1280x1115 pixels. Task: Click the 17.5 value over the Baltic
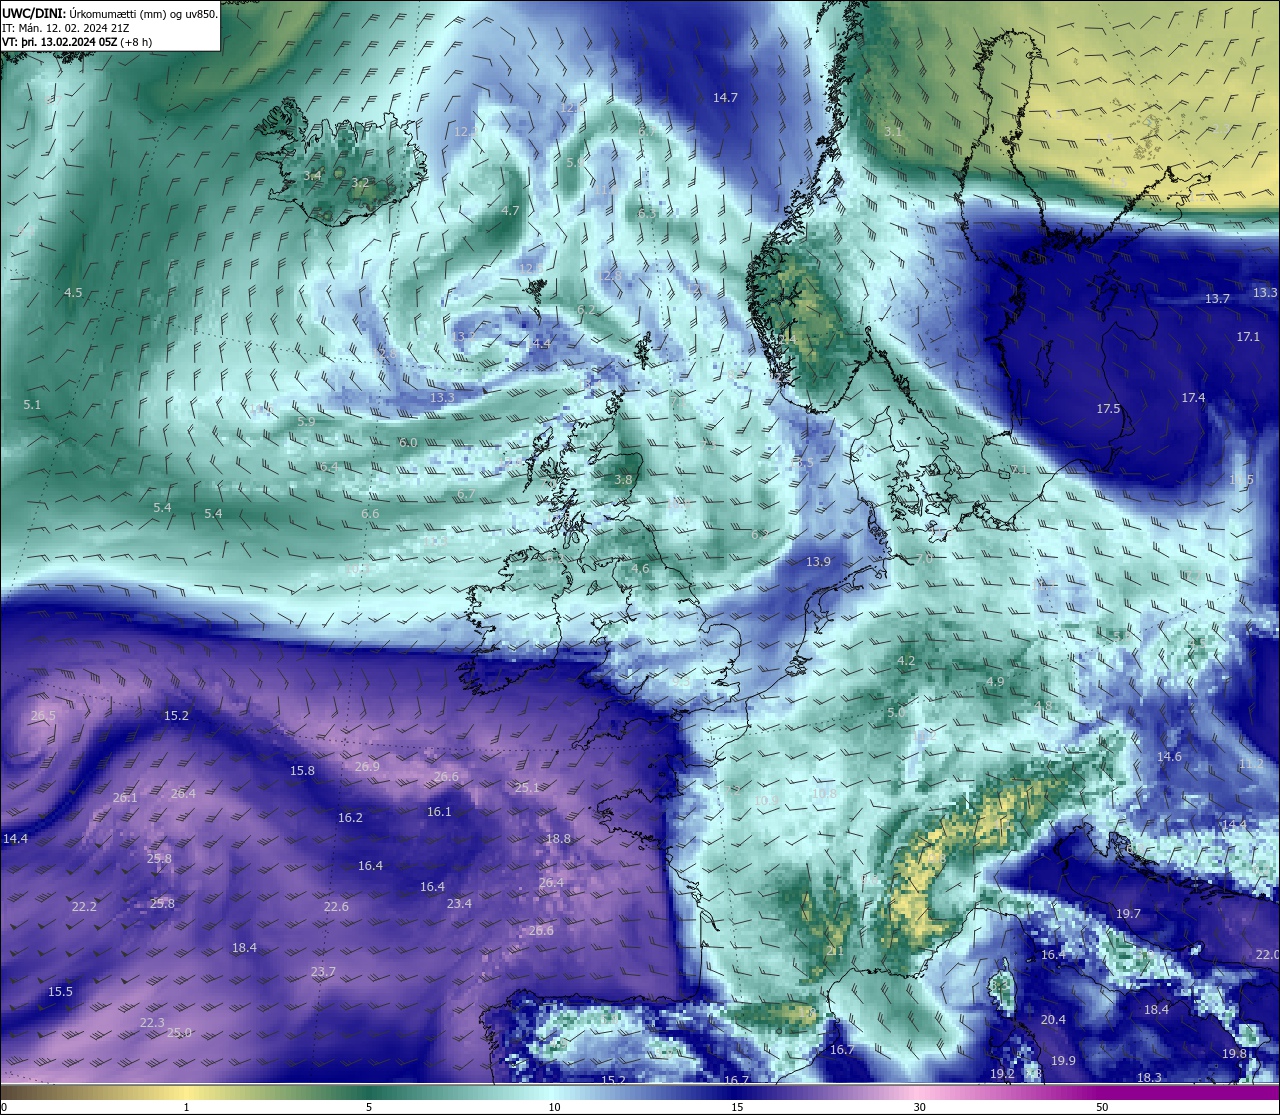[1108, 409]
